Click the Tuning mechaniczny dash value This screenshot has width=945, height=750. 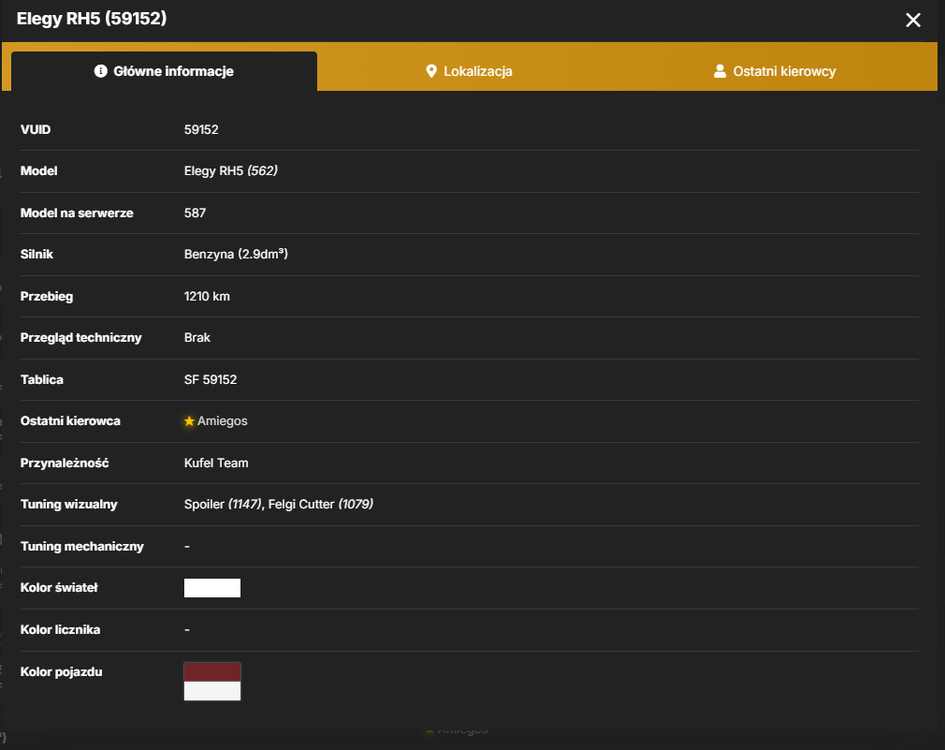click(187, 546)
